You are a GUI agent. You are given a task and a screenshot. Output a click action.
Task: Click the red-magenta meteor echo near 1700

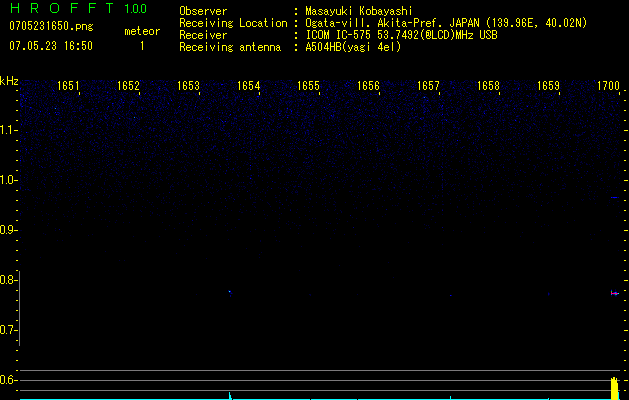pyautogui.click(x=615, y=293)
